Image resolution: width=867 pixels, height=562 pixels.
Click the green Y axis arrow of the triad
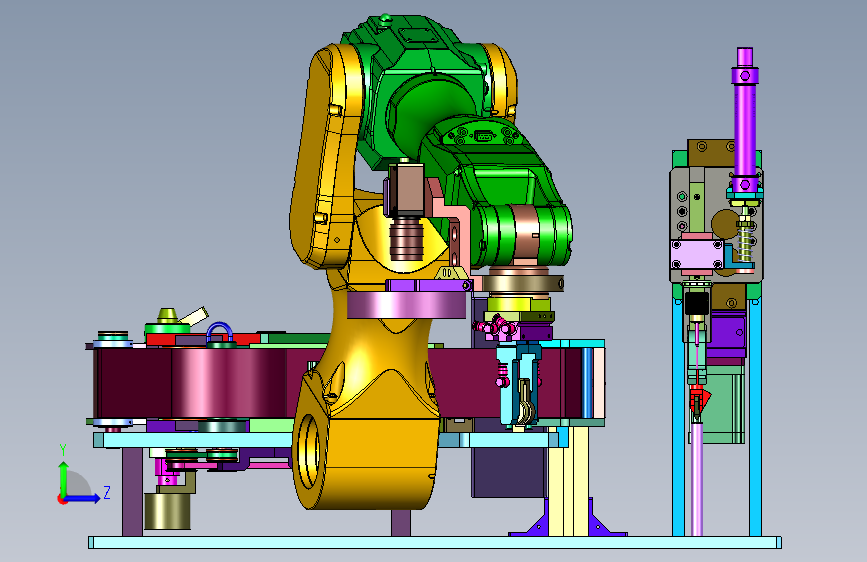click(x=64, y=477)
